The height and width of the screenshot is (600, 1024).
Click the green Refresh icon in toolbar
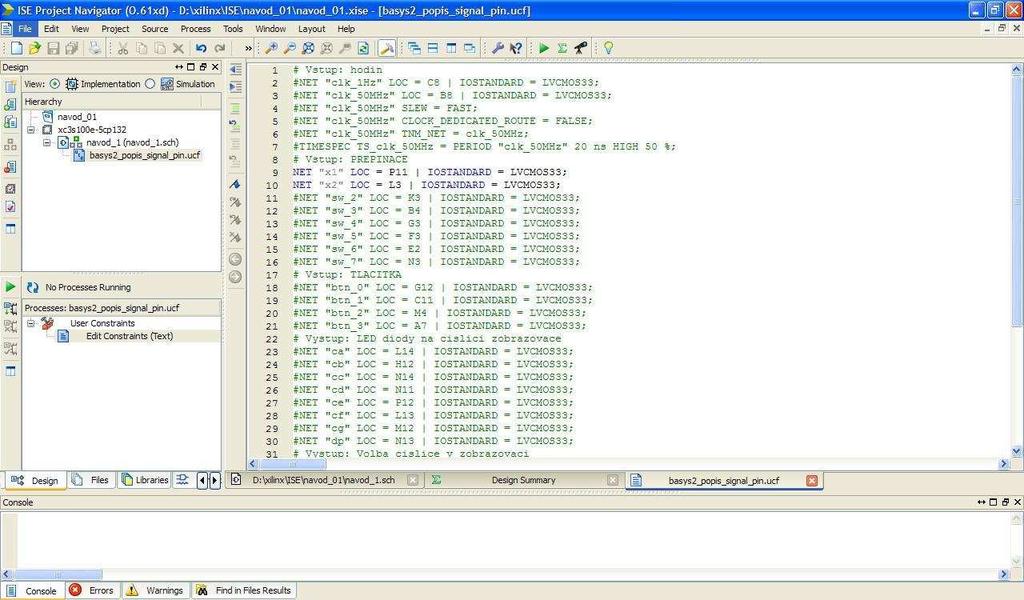click(364, 48)
